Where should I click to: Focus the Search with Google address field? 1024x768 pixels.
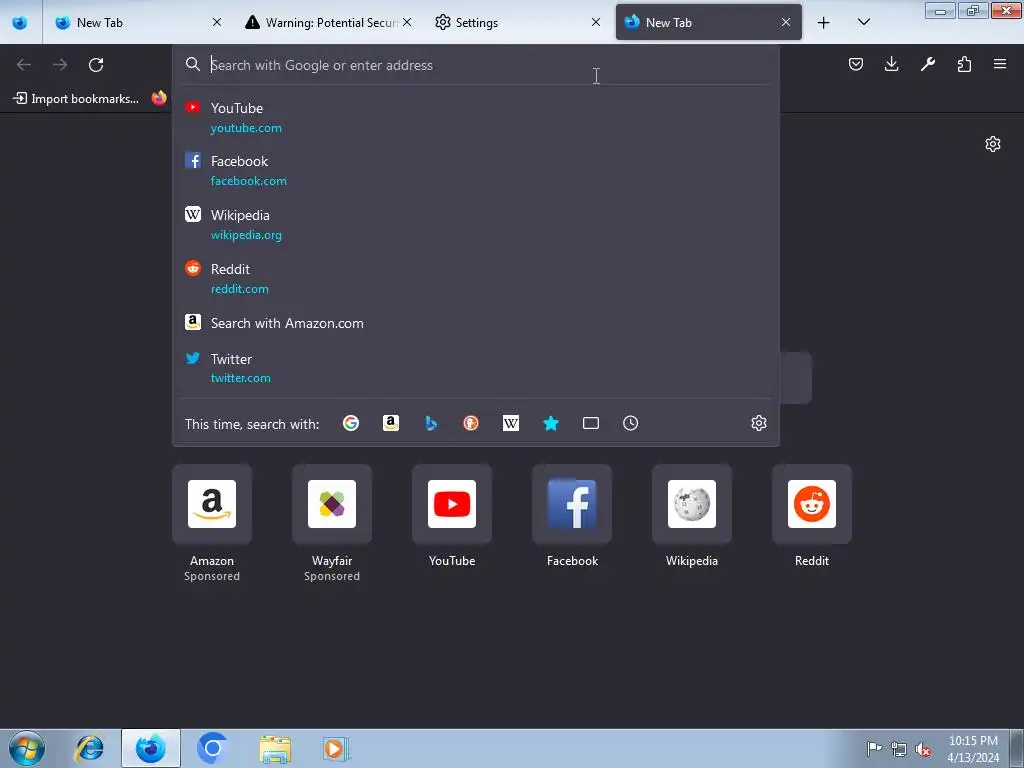point(475,65)
